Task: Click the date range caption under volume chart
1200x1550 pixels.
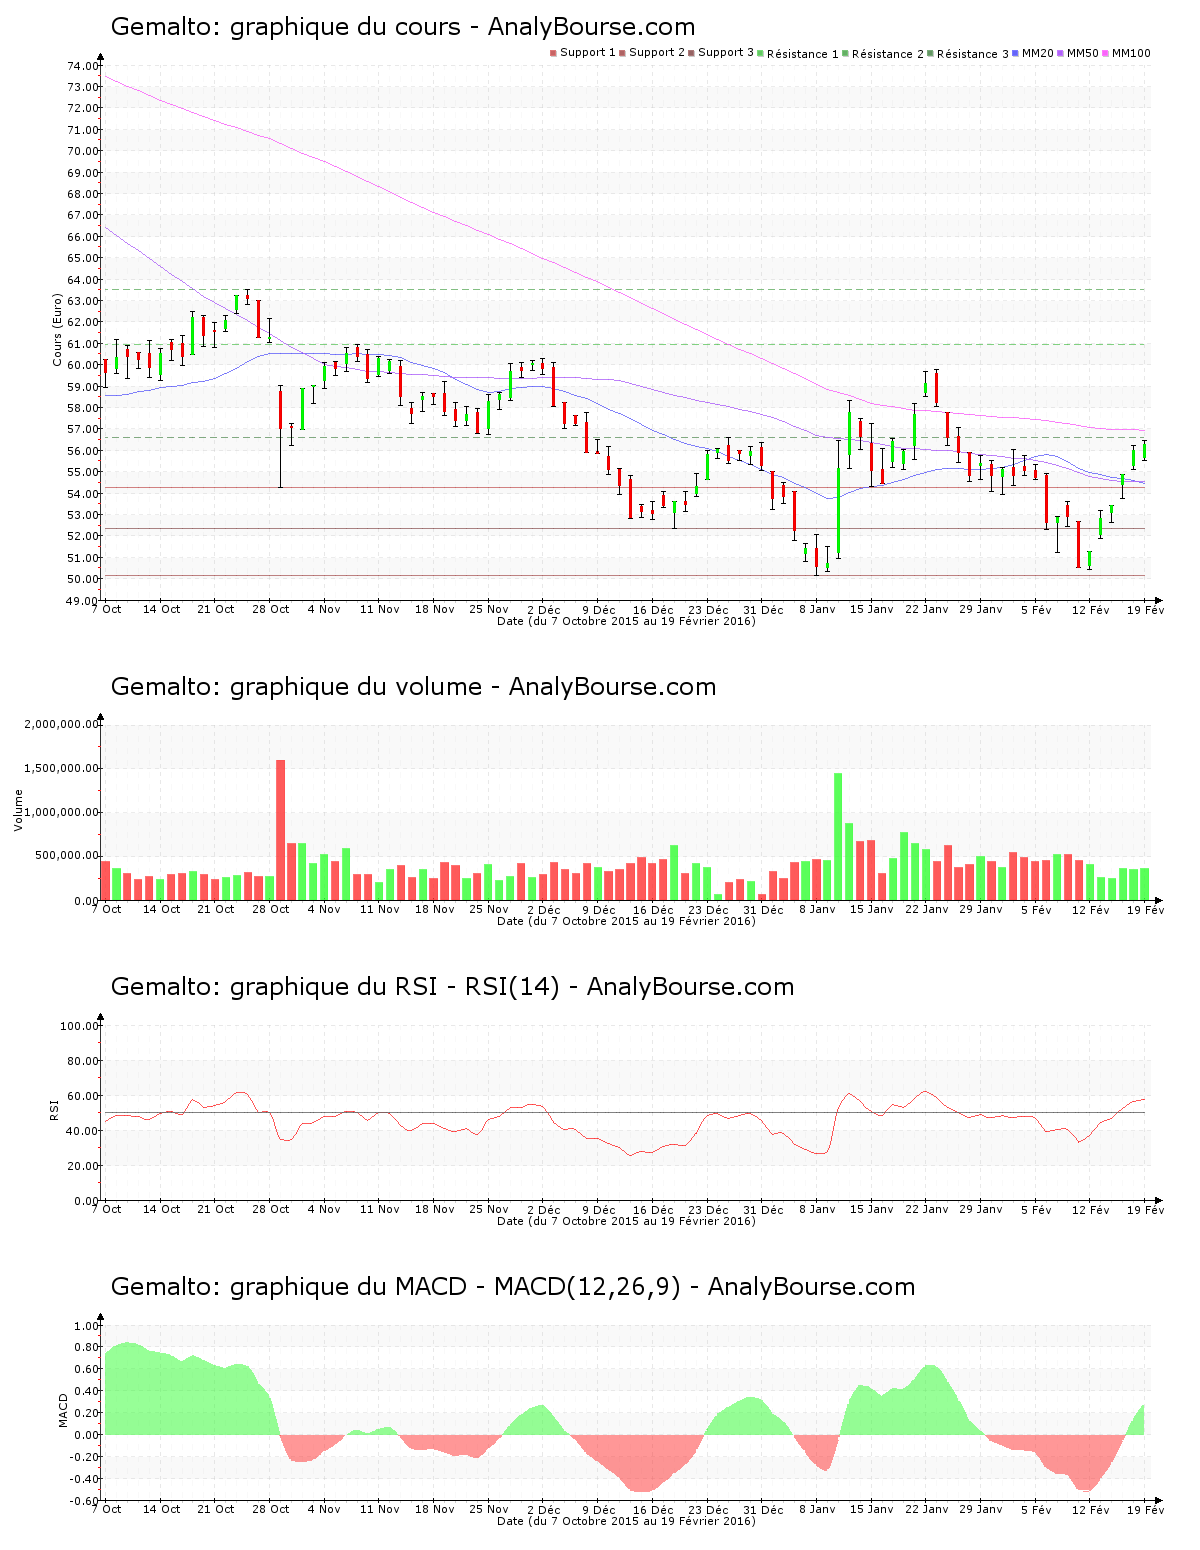Action: tap(626, 921)
